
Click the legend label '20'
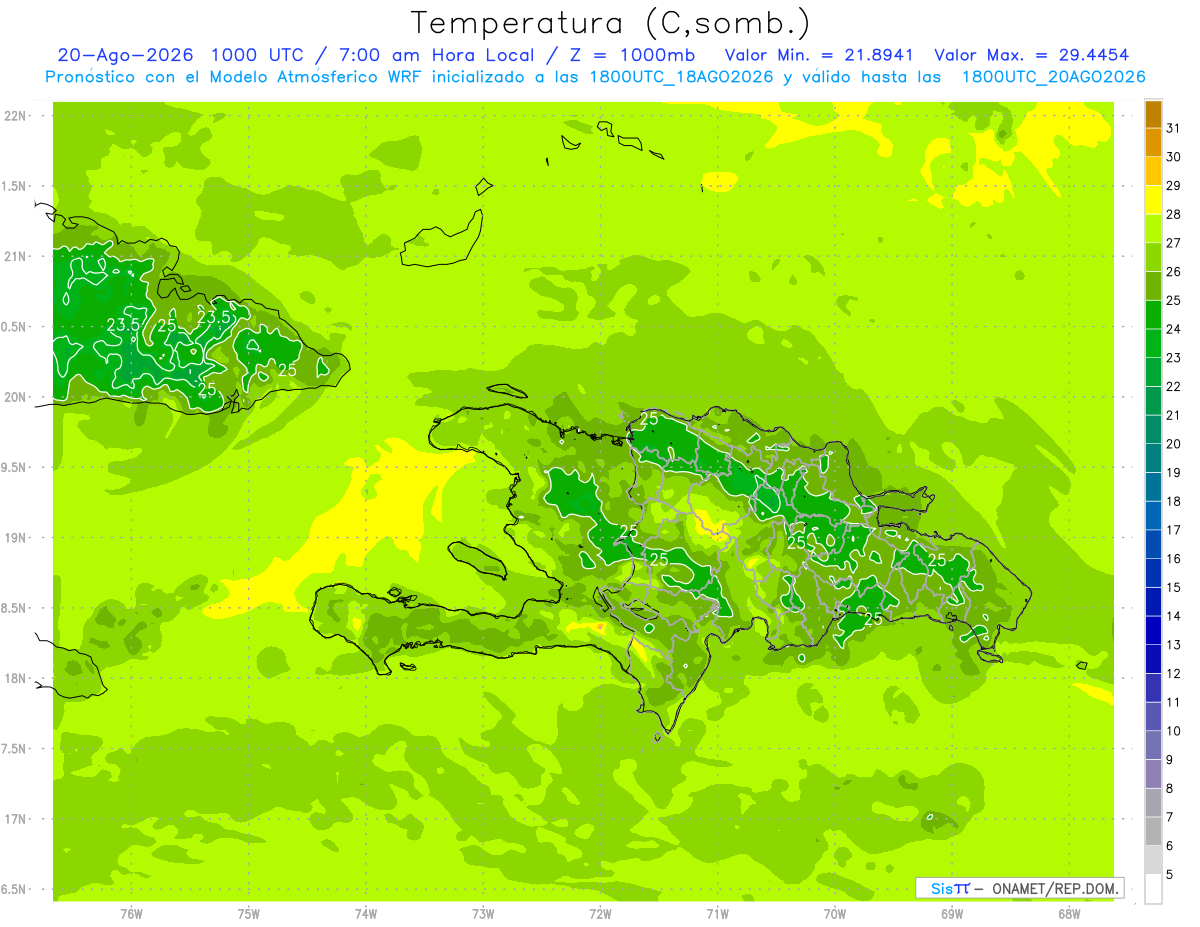pyautogui.click(x=1174, y=444)
